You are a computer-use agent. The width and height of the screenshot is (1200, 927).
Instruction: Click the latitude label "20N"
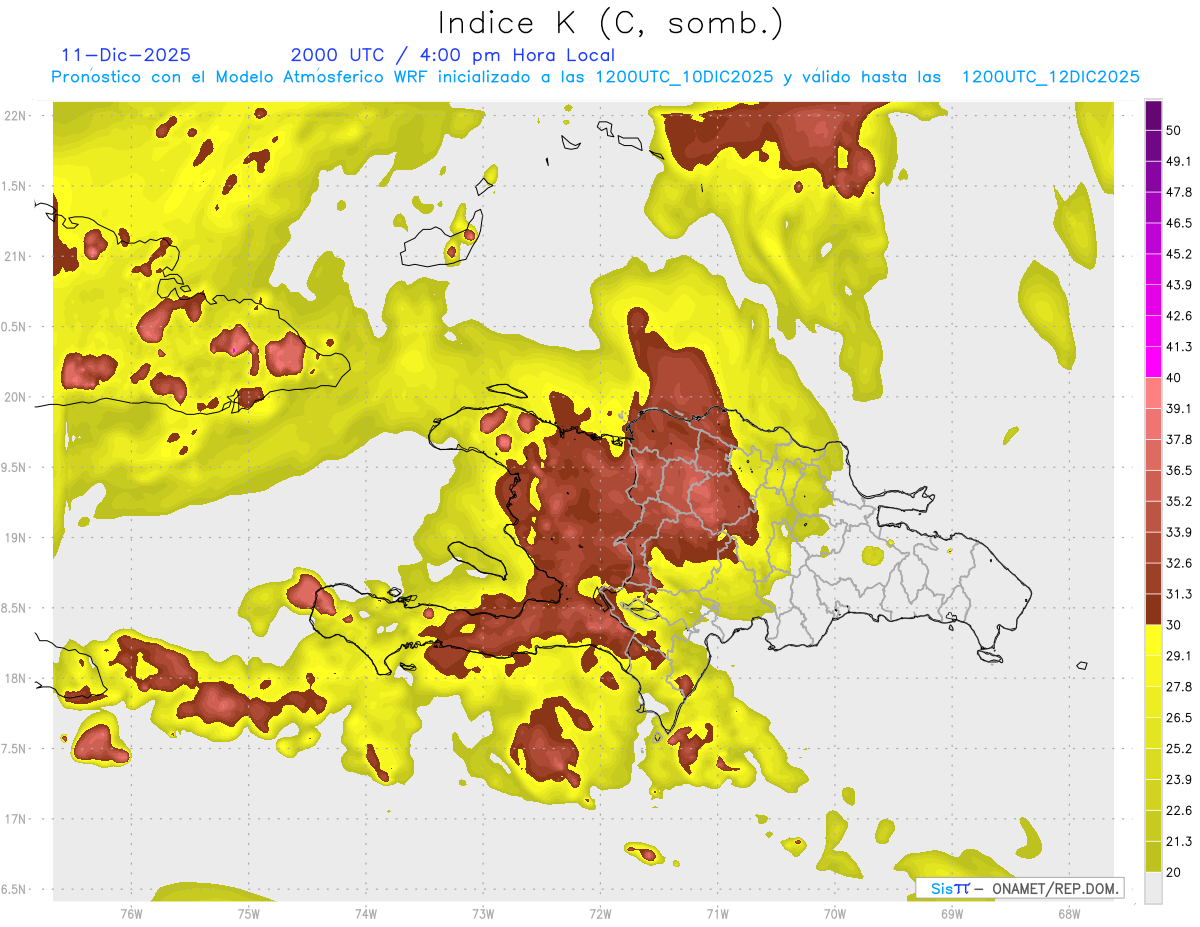[x=17, y=398]
